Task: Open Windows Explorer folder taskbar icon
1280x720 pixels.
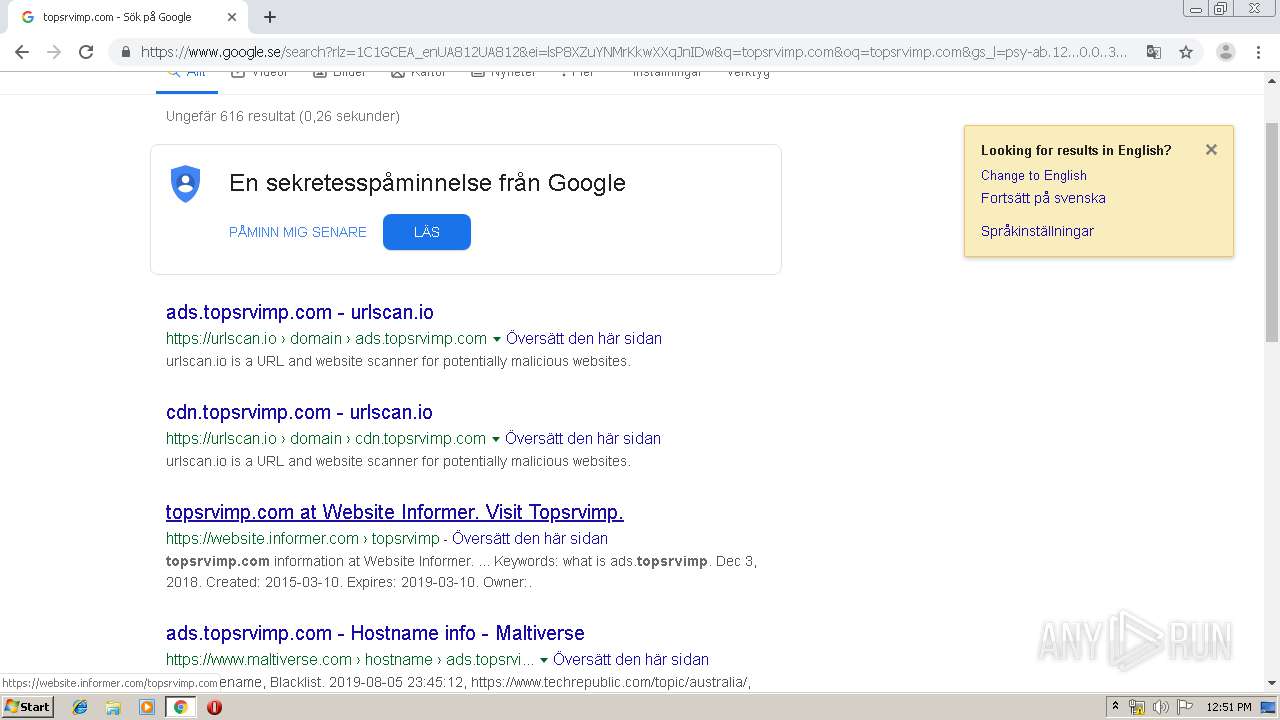Action: [x=113, y=707]
